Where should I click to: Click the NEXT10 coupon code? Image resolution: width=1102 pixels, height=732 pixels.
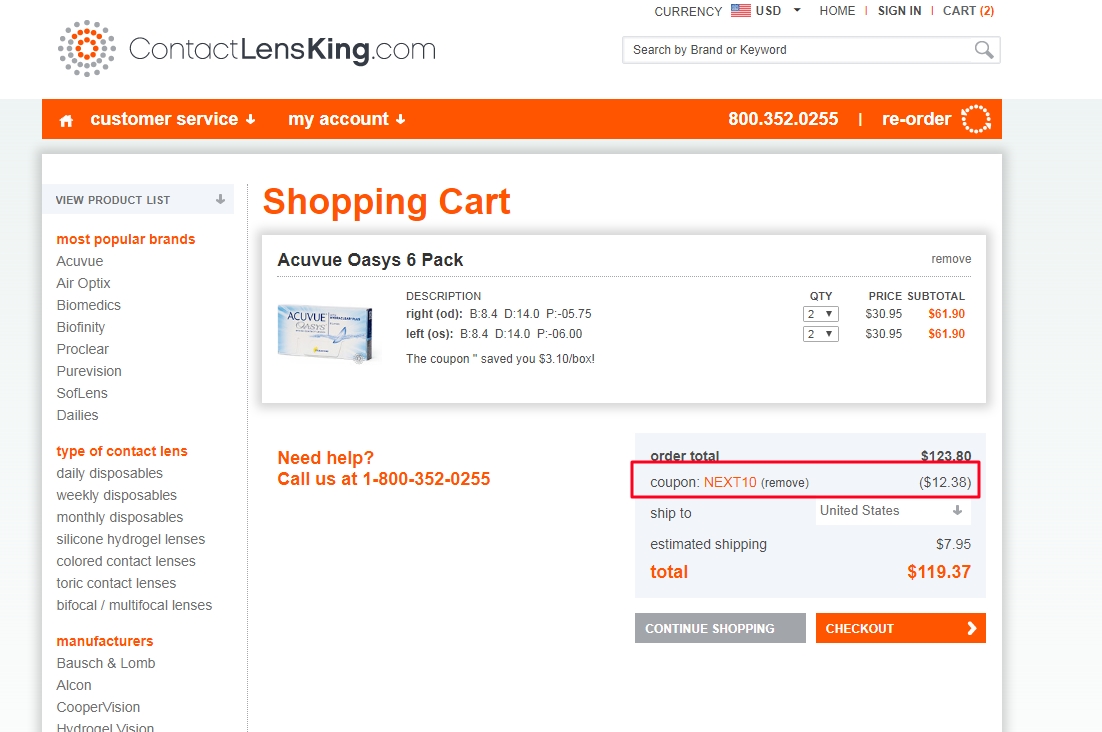point(730,483)
